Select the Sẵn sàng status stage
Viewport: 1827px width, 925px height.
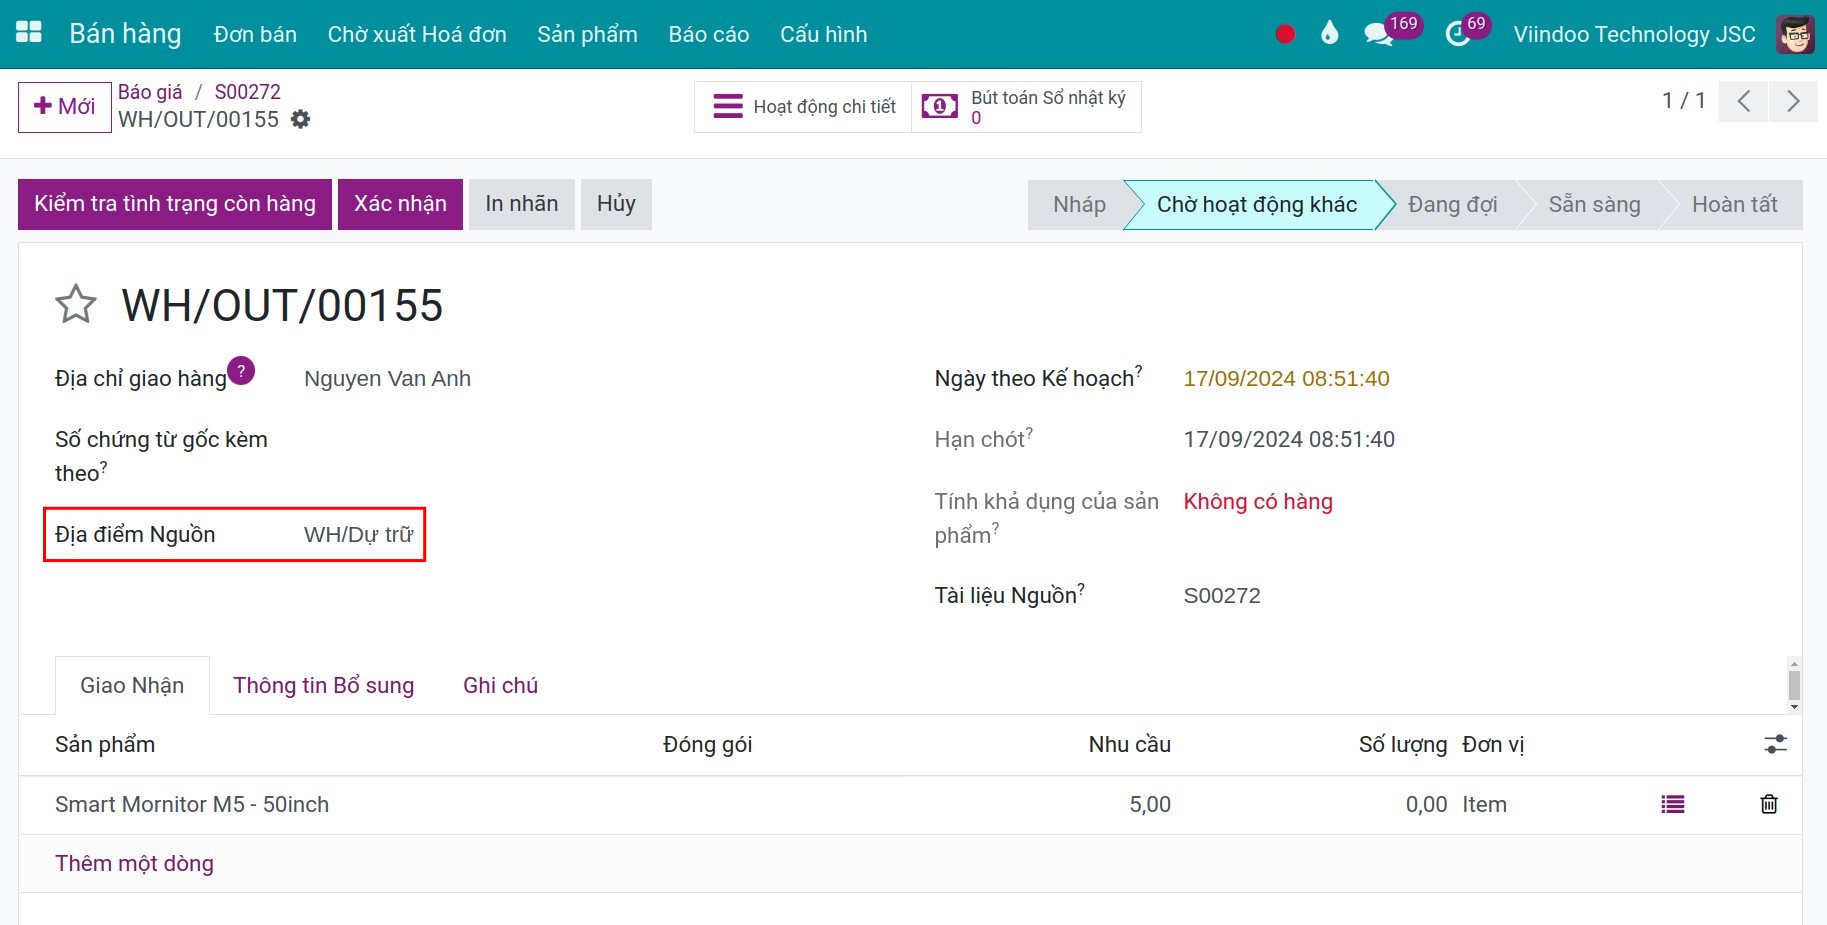tap(1594, 205)
